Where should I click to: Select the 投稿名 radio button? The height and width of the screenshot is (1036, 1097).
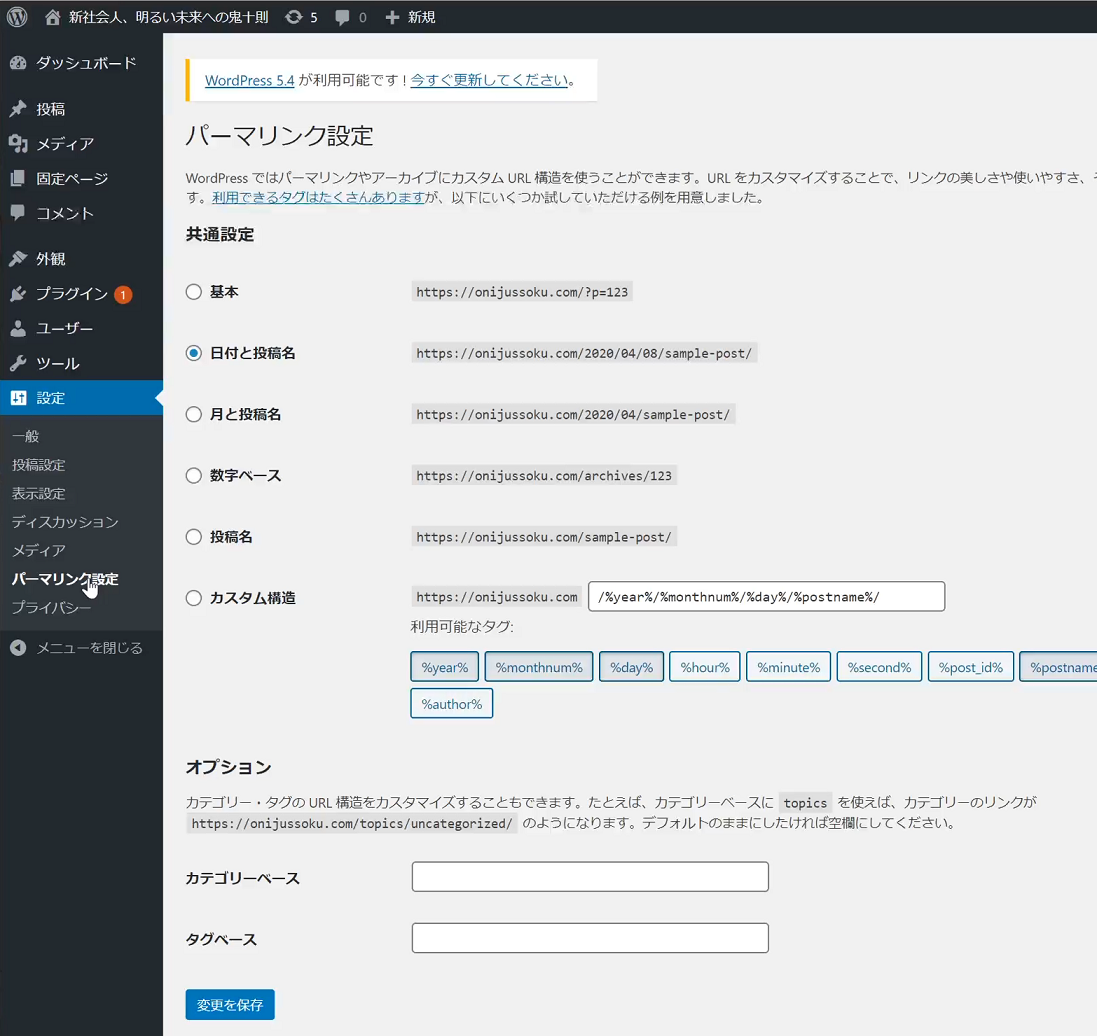[x=194, y=537]
